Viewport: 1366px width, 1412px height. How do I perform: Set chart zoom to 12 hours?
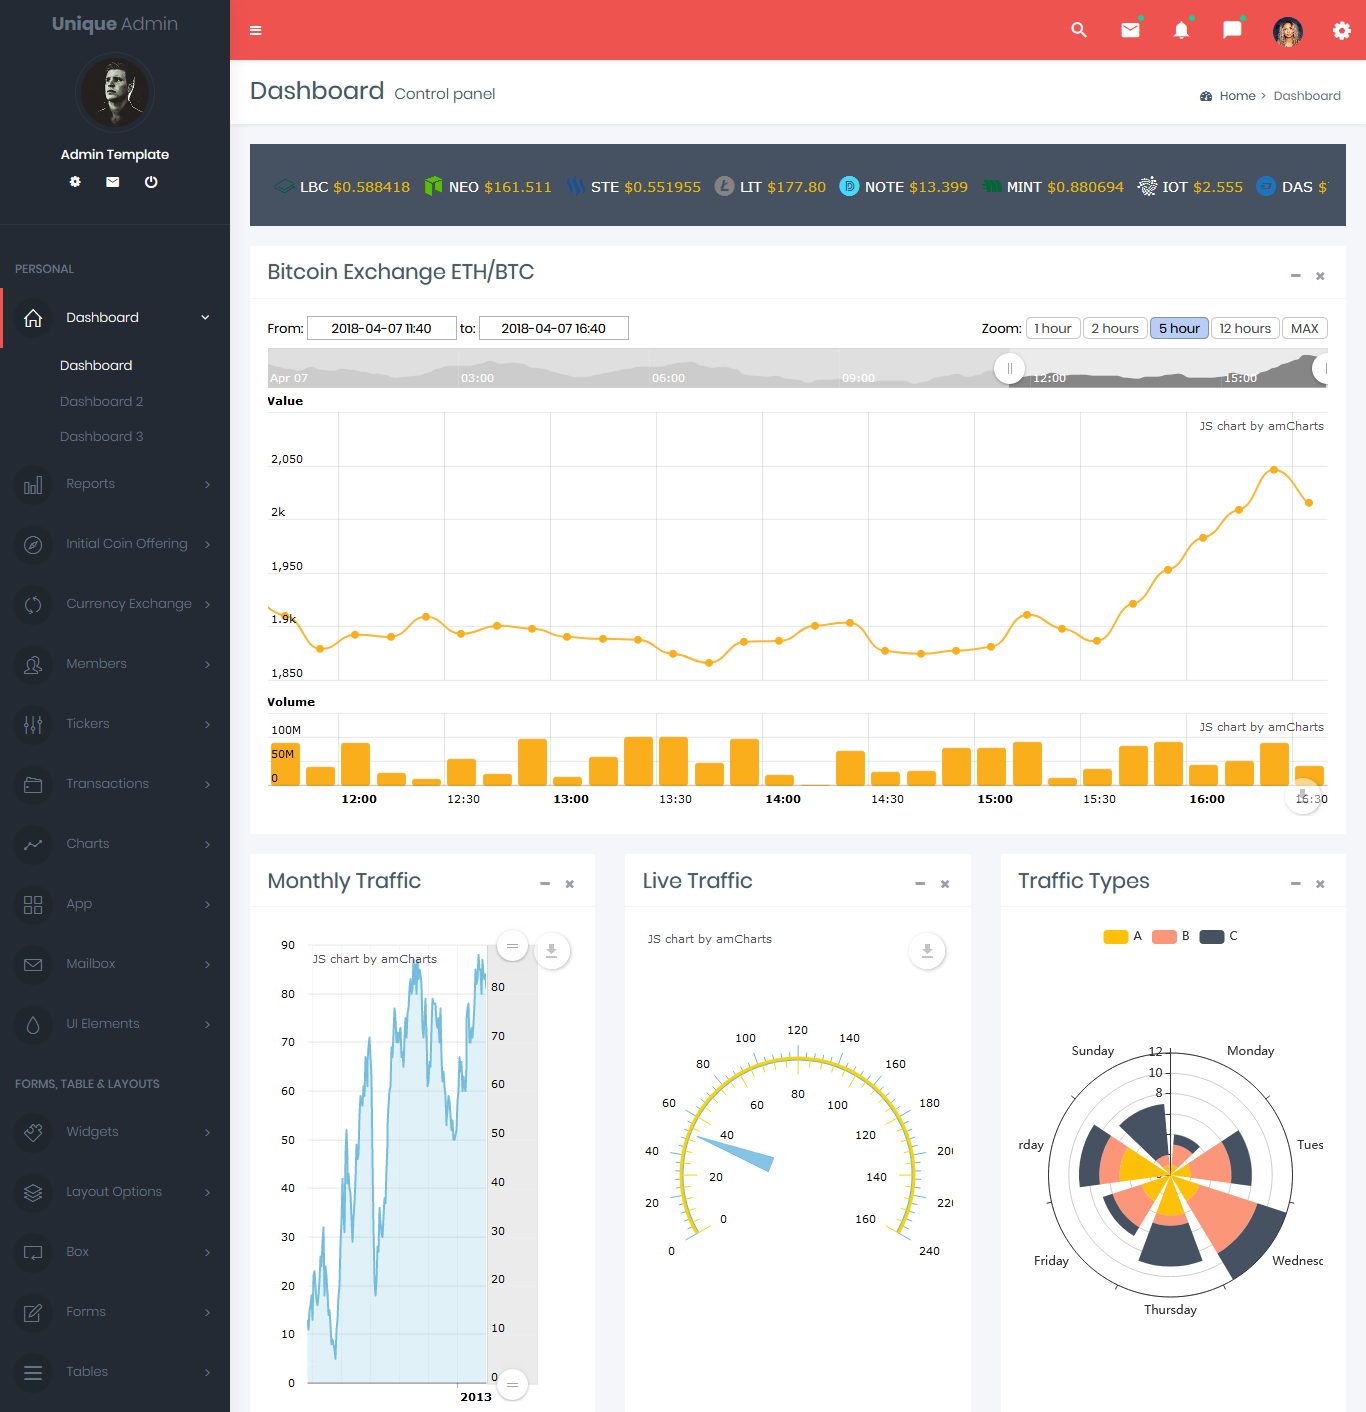[x=1245, y=328]
